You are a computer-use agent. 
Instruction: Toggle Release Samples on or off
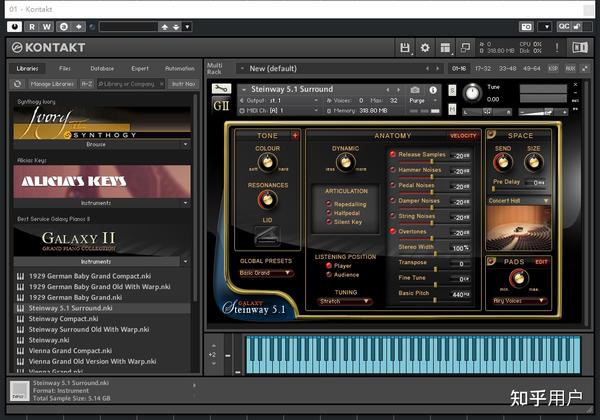point(393,155)
